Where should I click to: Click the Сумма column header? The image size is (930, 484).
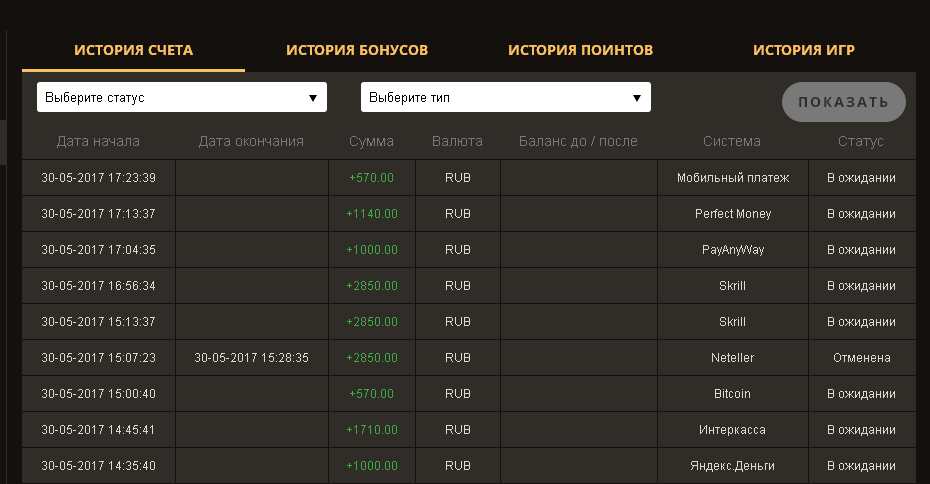point(371,141)
